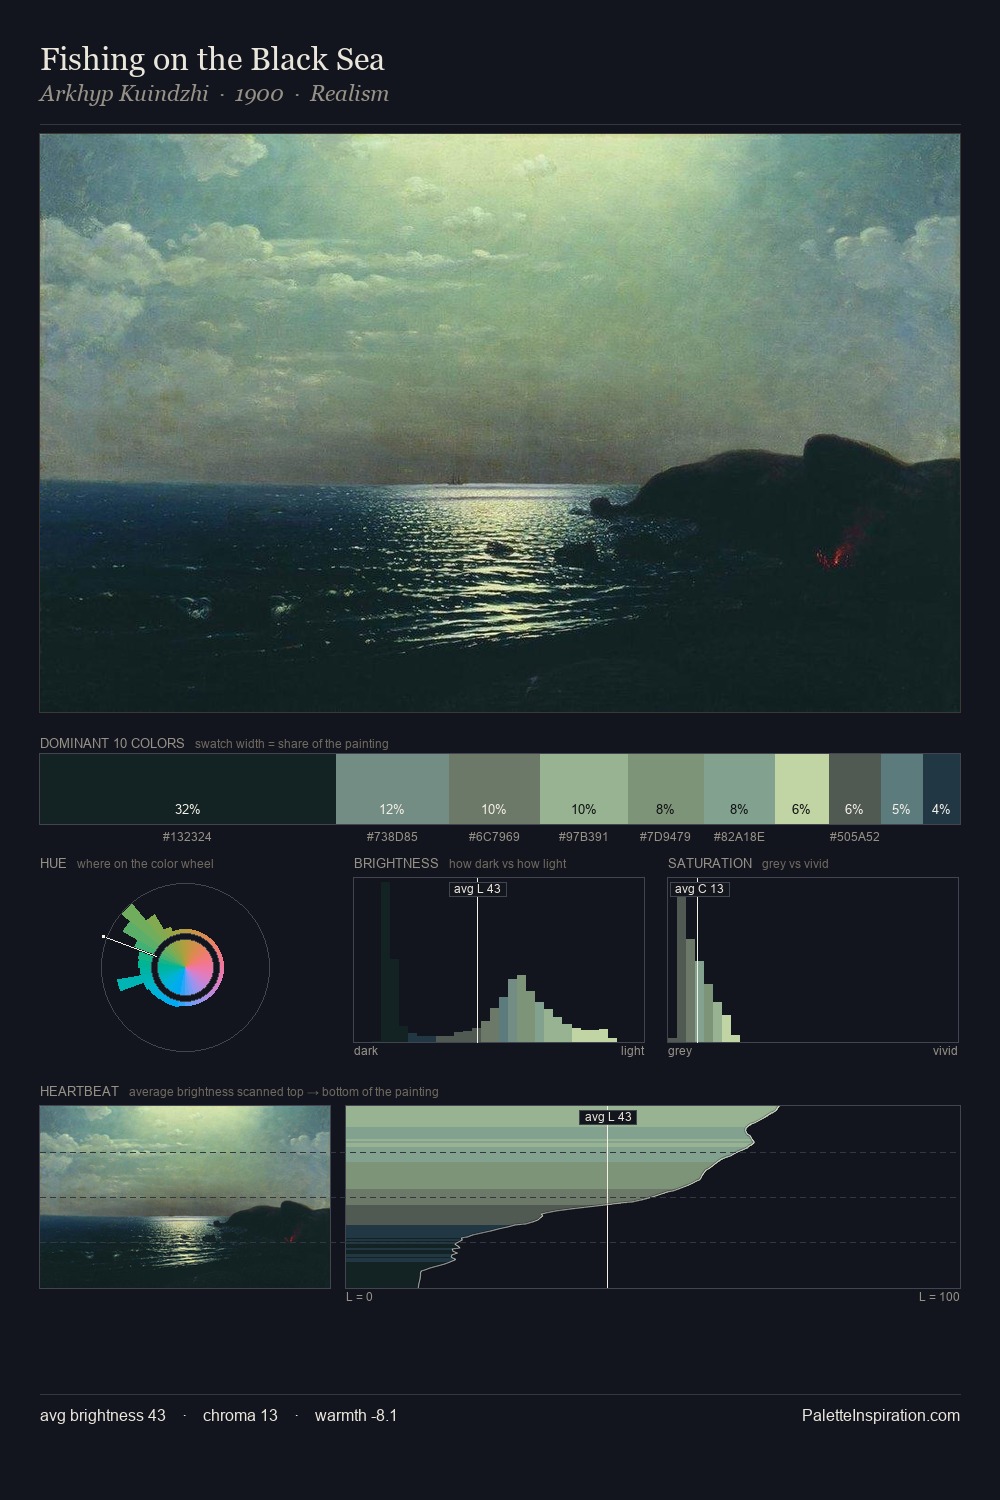The image size is (1000, 1500).
Task: Click the hex code #7D9479
Action: pyautogui.click(x=665, y=837)
